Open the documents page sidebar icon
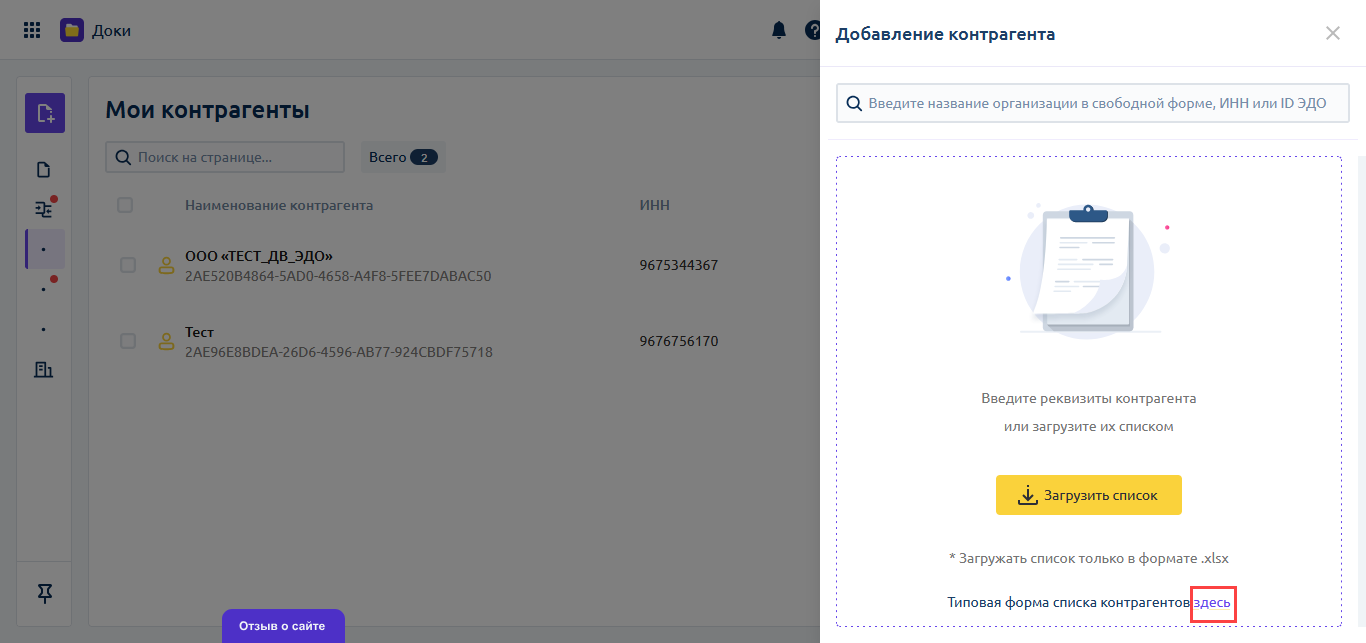 pos(44,169)
